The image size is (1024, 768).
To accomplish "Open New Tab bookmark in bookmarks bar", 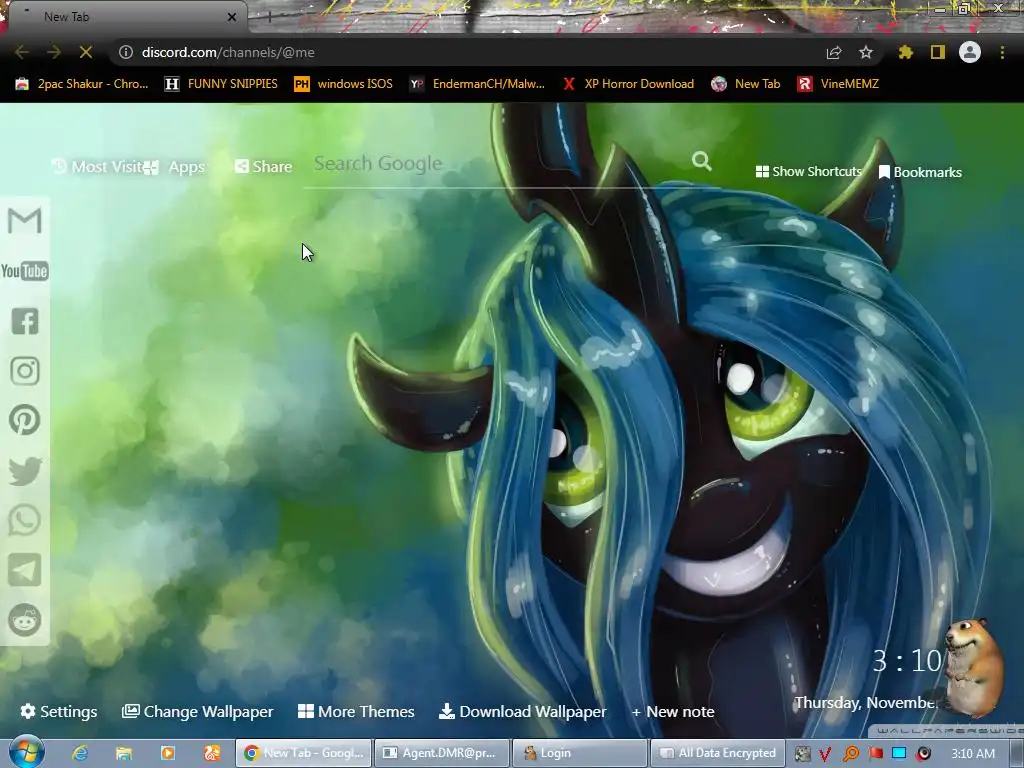I will tap(746, 84).
